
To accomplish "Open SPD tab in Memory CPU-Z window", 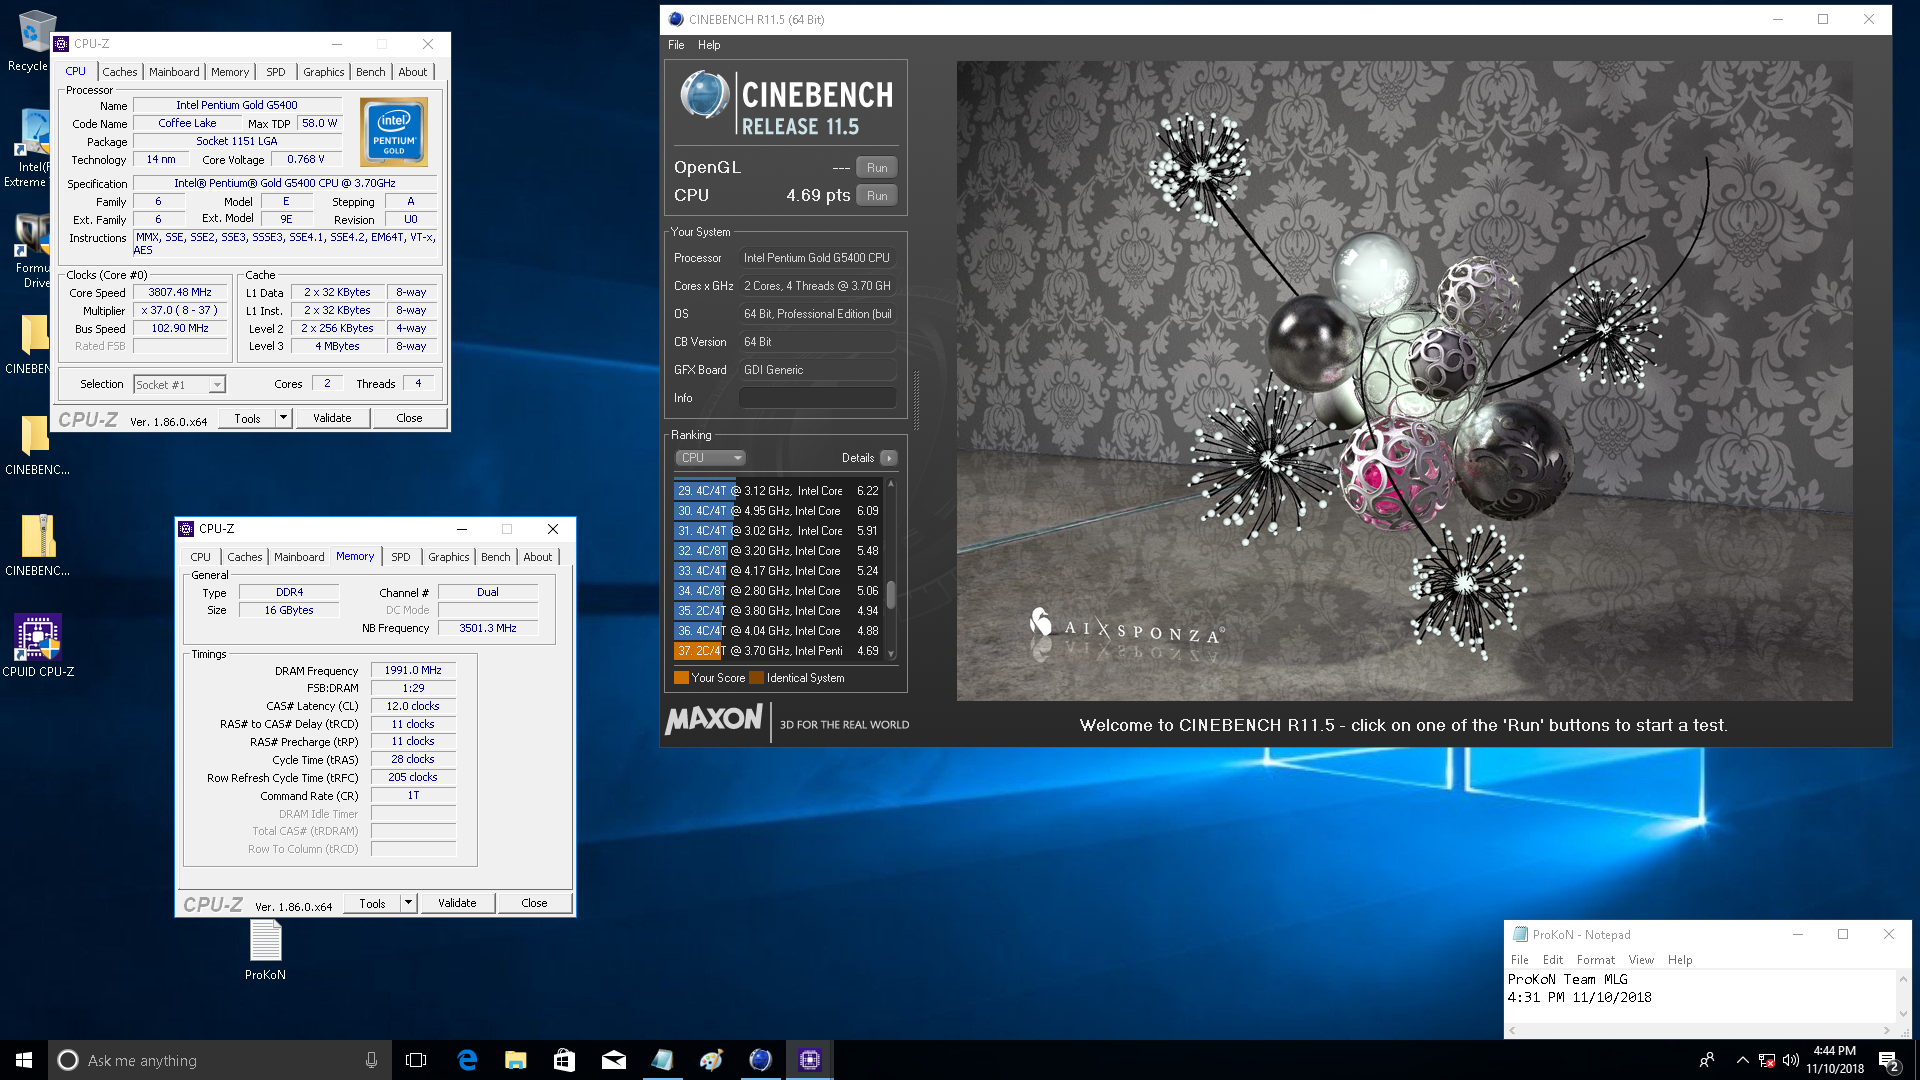I will click(401, 557).
